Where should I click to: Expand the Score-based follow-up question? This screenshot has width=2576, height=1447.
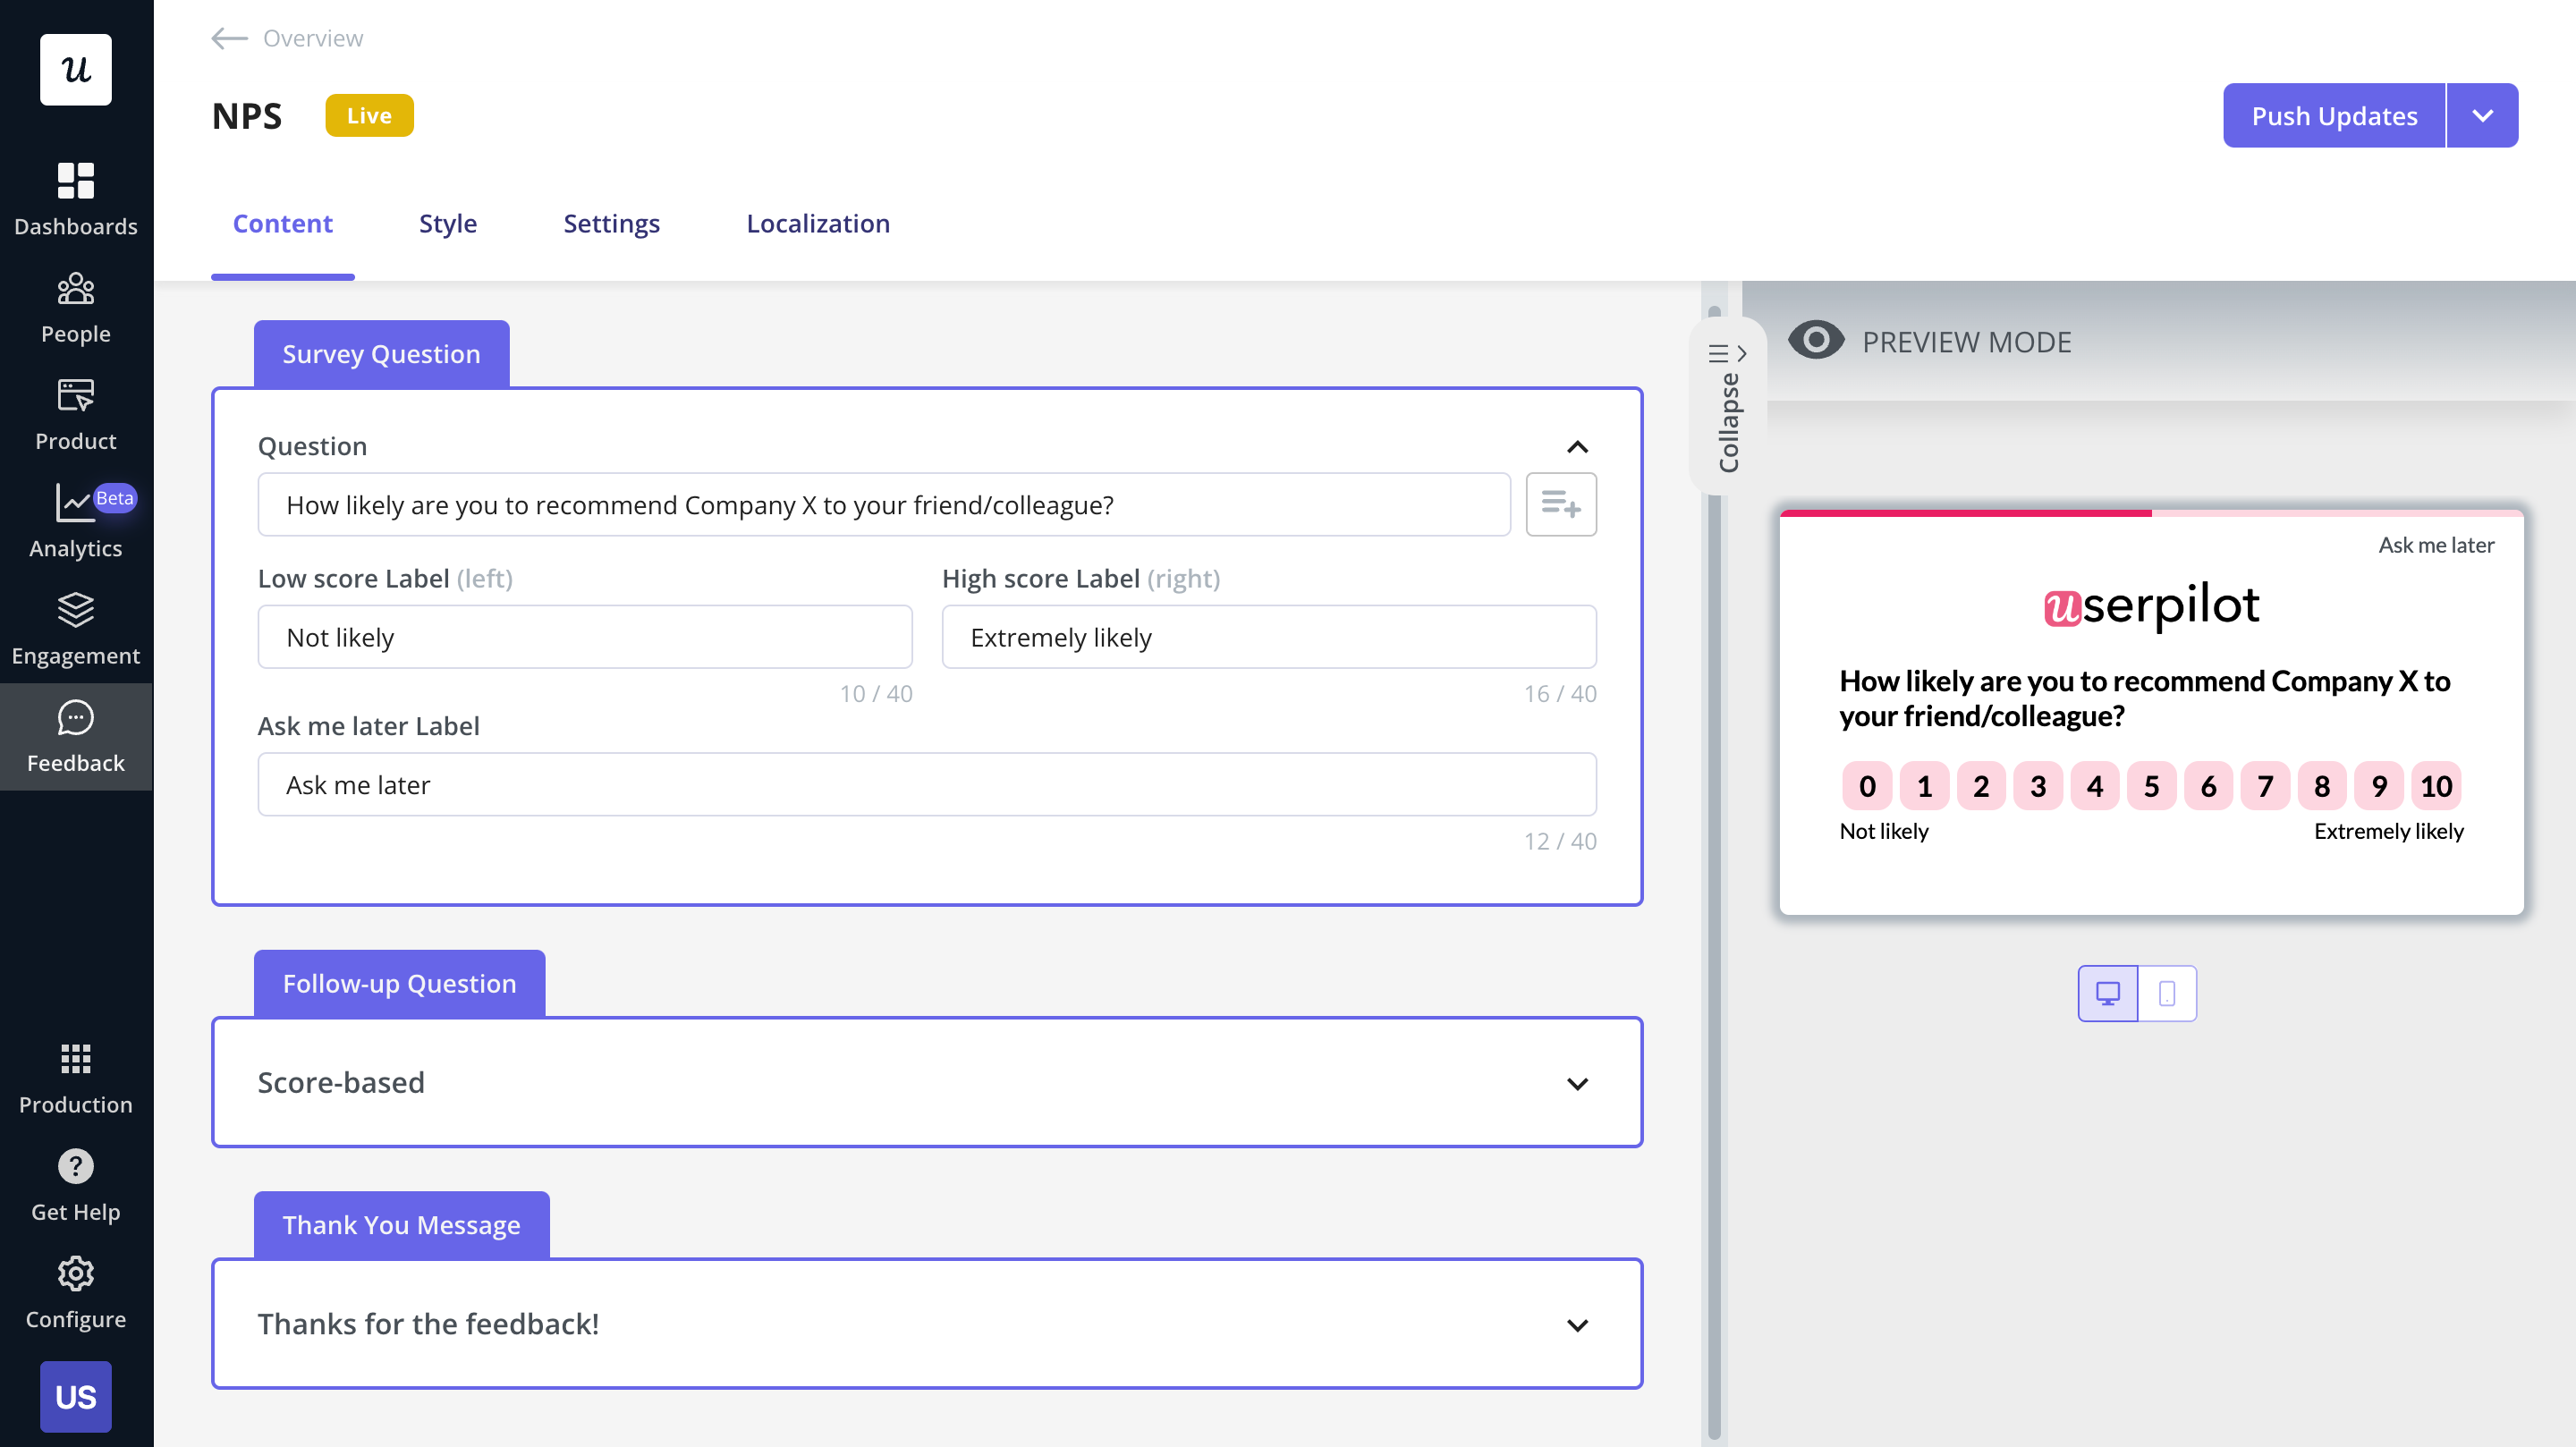1578,1083
